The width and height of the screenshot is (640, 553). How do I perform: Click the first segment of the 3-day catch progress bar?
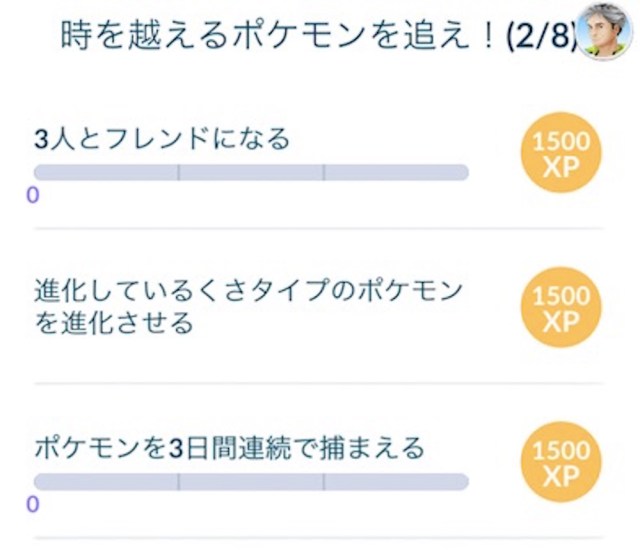[x=106, y=481]
